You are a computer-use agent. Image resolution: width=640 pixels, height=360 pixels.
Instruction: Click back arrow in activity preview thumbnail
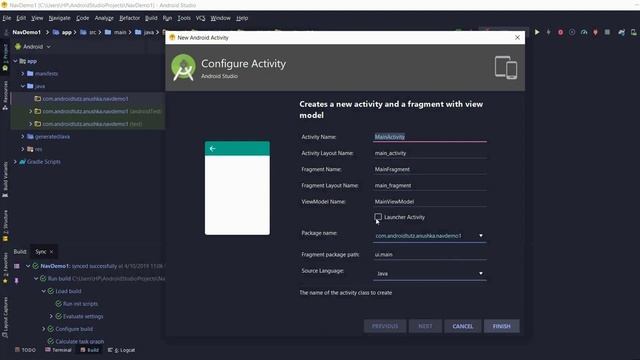click(213, 149)
